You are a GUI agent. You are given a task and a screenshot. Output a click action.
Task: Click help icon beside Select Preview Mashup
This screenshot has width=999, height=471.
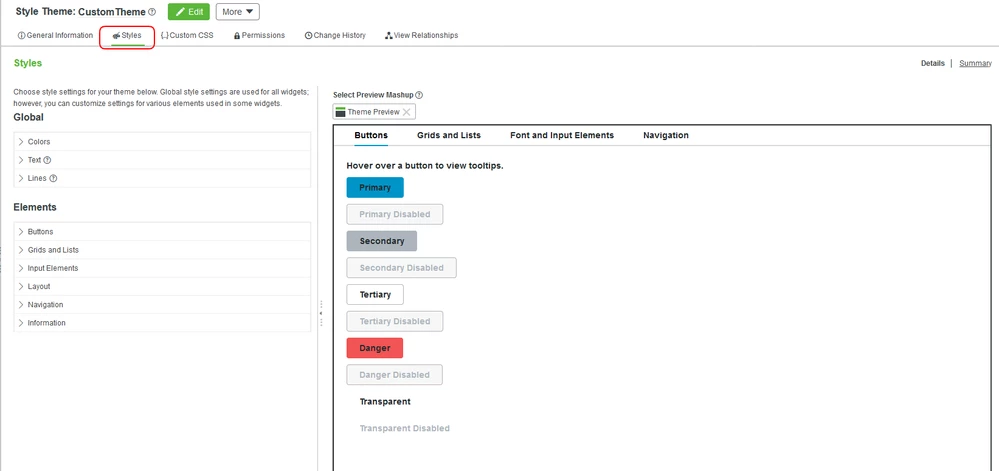[x=419, y=95]
